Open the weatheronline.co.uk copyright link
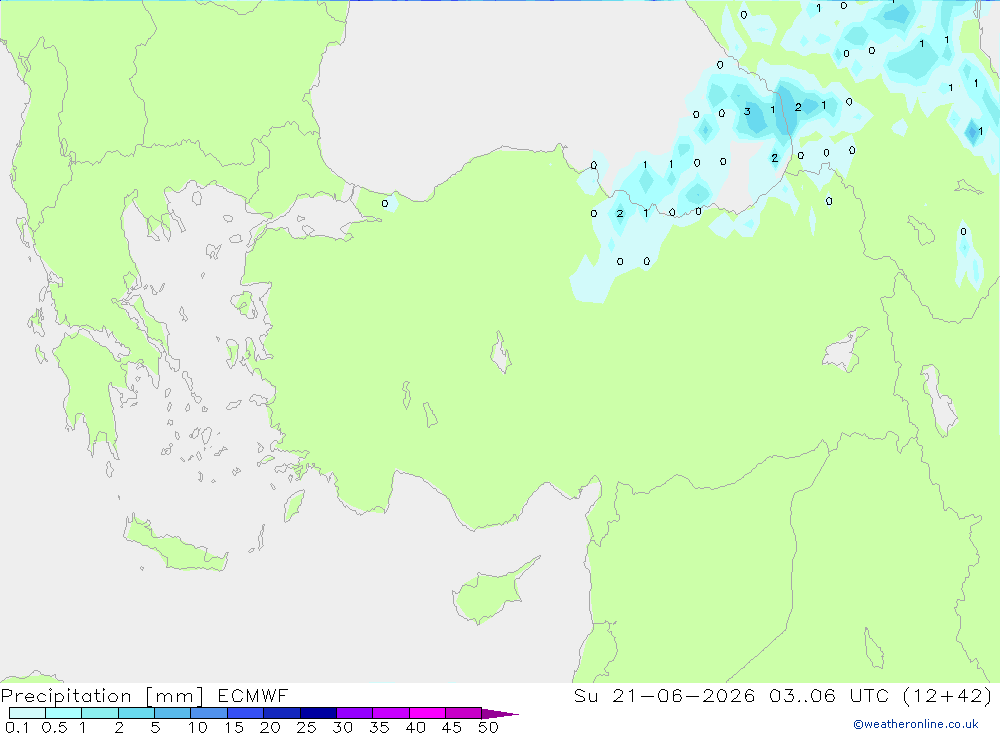The image size is (1000, 733). pyautogui.click(x=916, y=724)
